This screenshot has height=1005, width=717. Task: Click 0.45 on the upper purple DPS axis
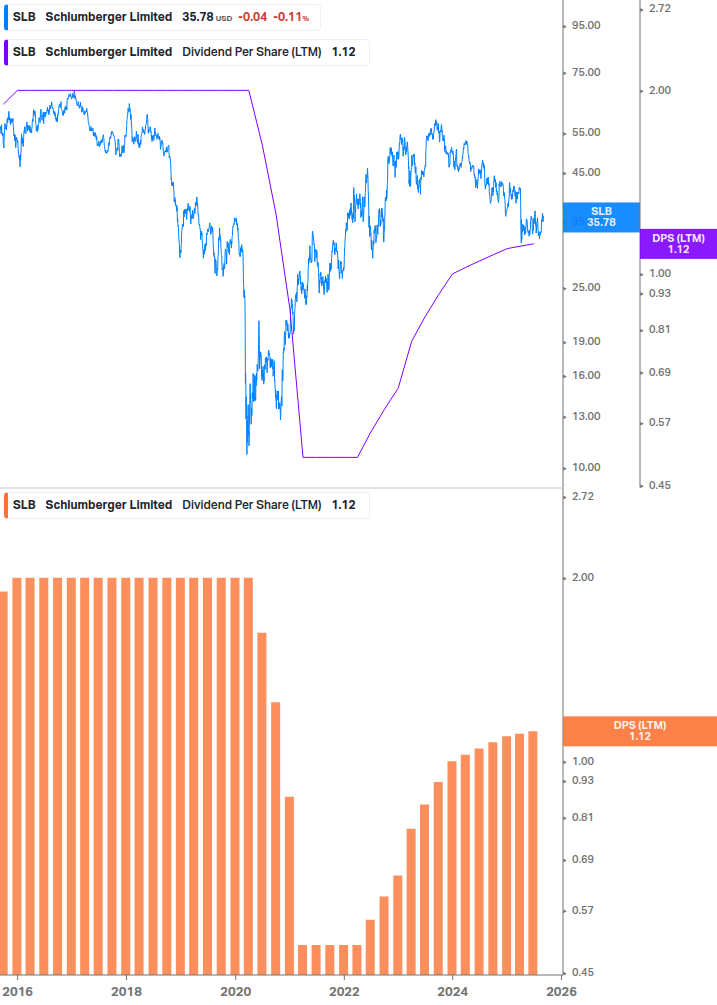pyautogui.click(x=660, y=485)
